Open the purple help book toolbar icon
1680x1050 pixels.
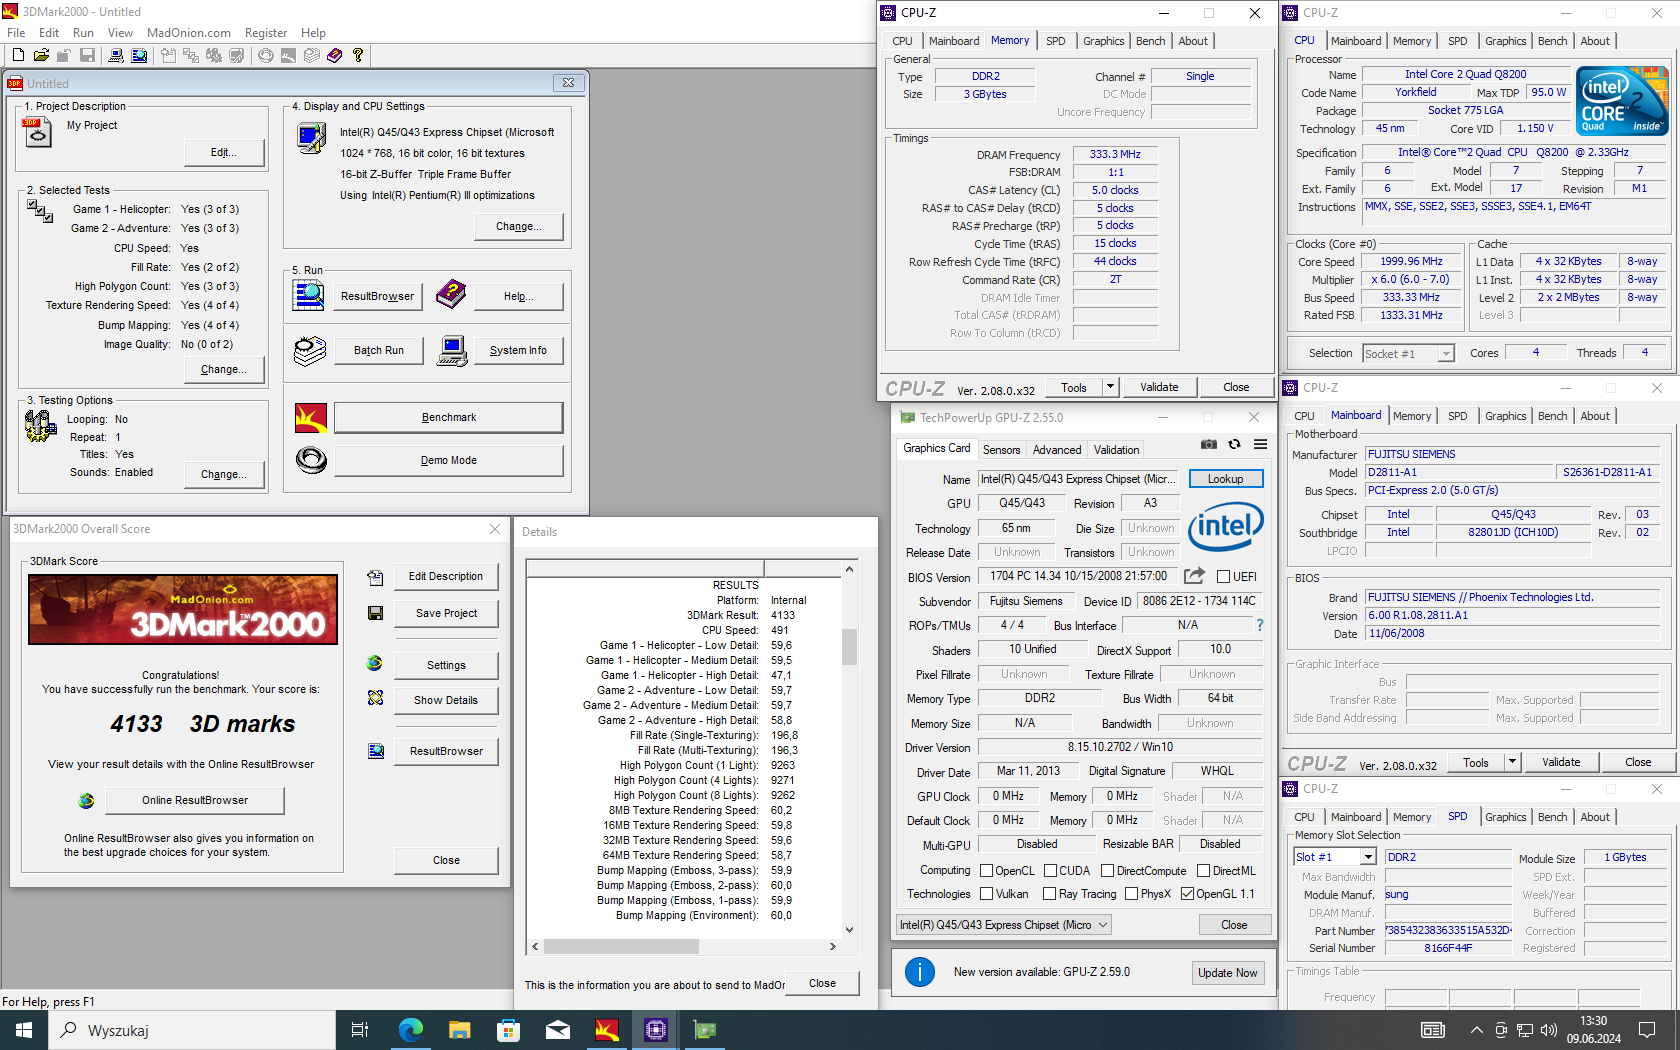(335, 55)
